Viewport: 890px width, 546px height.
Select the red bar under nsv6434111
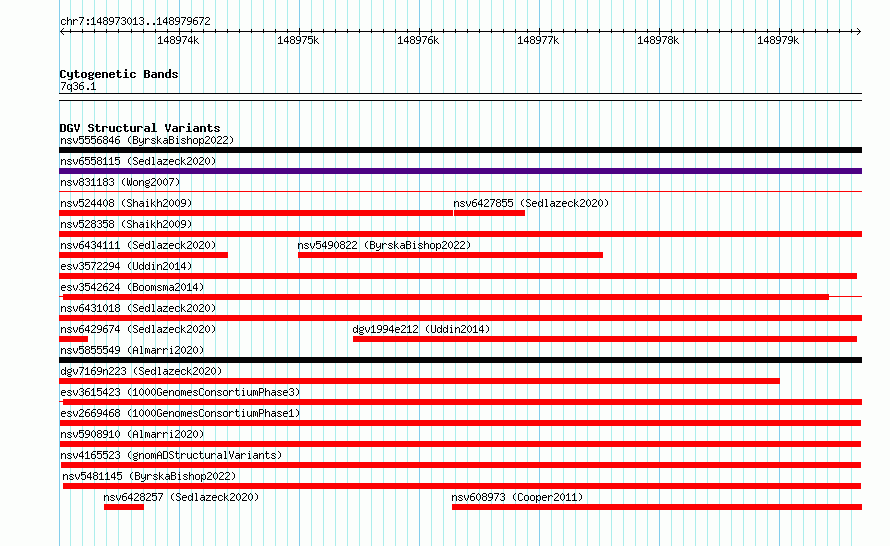(144, 255)
